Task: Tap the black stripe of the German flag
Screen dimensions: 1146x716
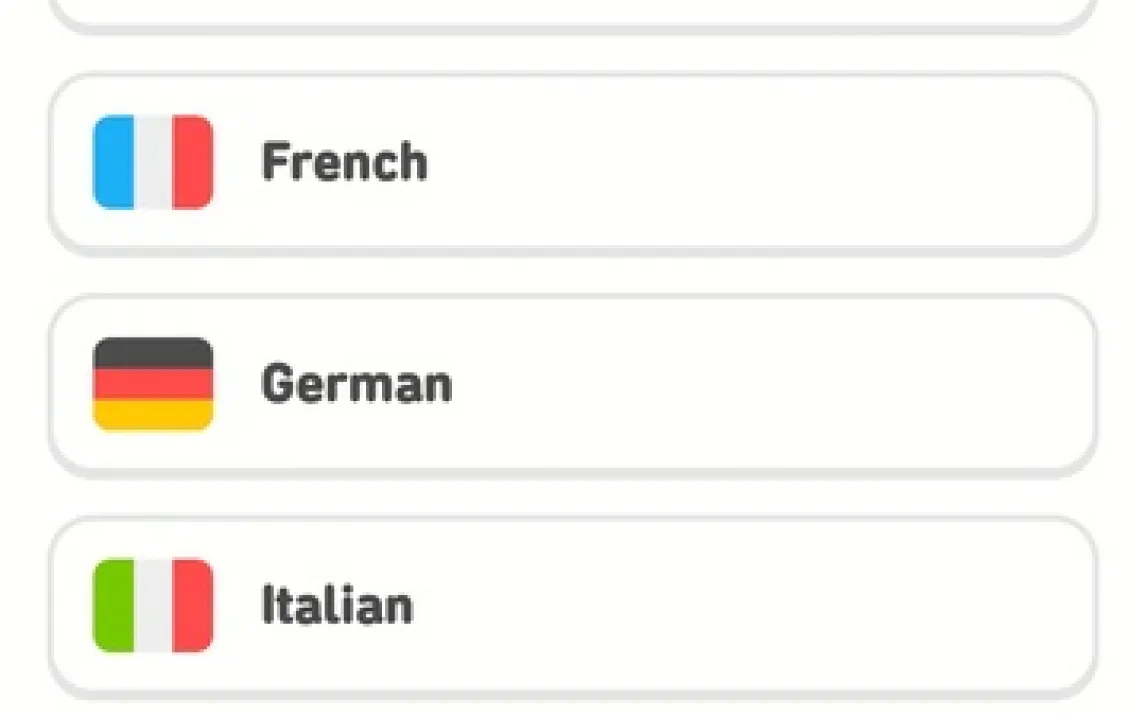Action: tap(153, 353)
